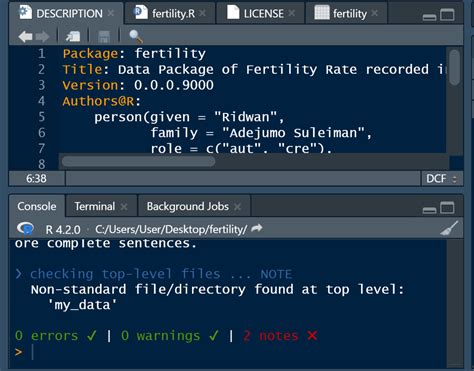Close the DESCRIPTION tab

pos(111,13)
